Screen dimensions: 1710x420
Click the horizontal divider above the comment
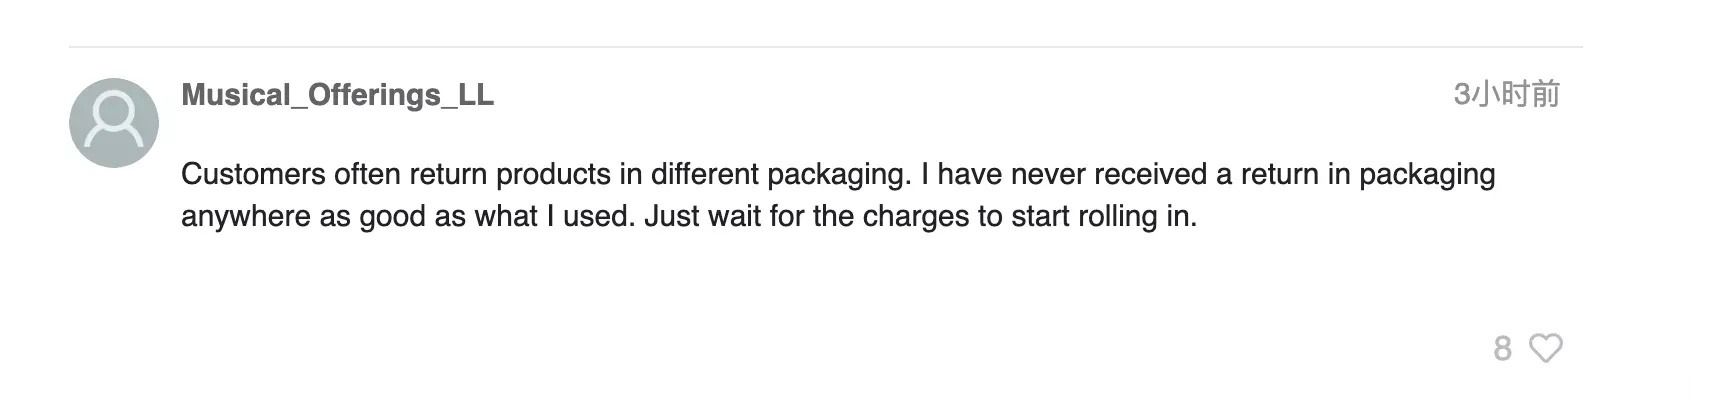click(x=825, y=47)
